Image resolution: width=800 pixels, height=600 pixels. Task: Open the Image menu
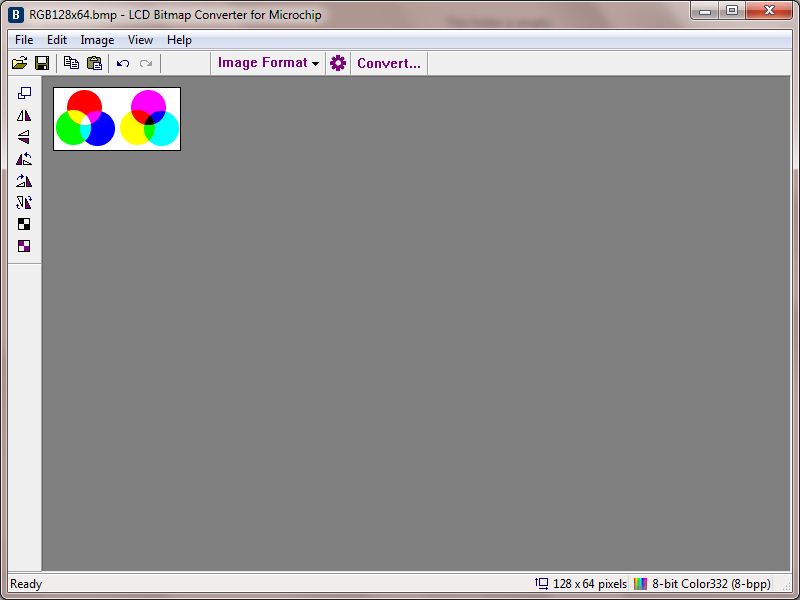[97, 40]
